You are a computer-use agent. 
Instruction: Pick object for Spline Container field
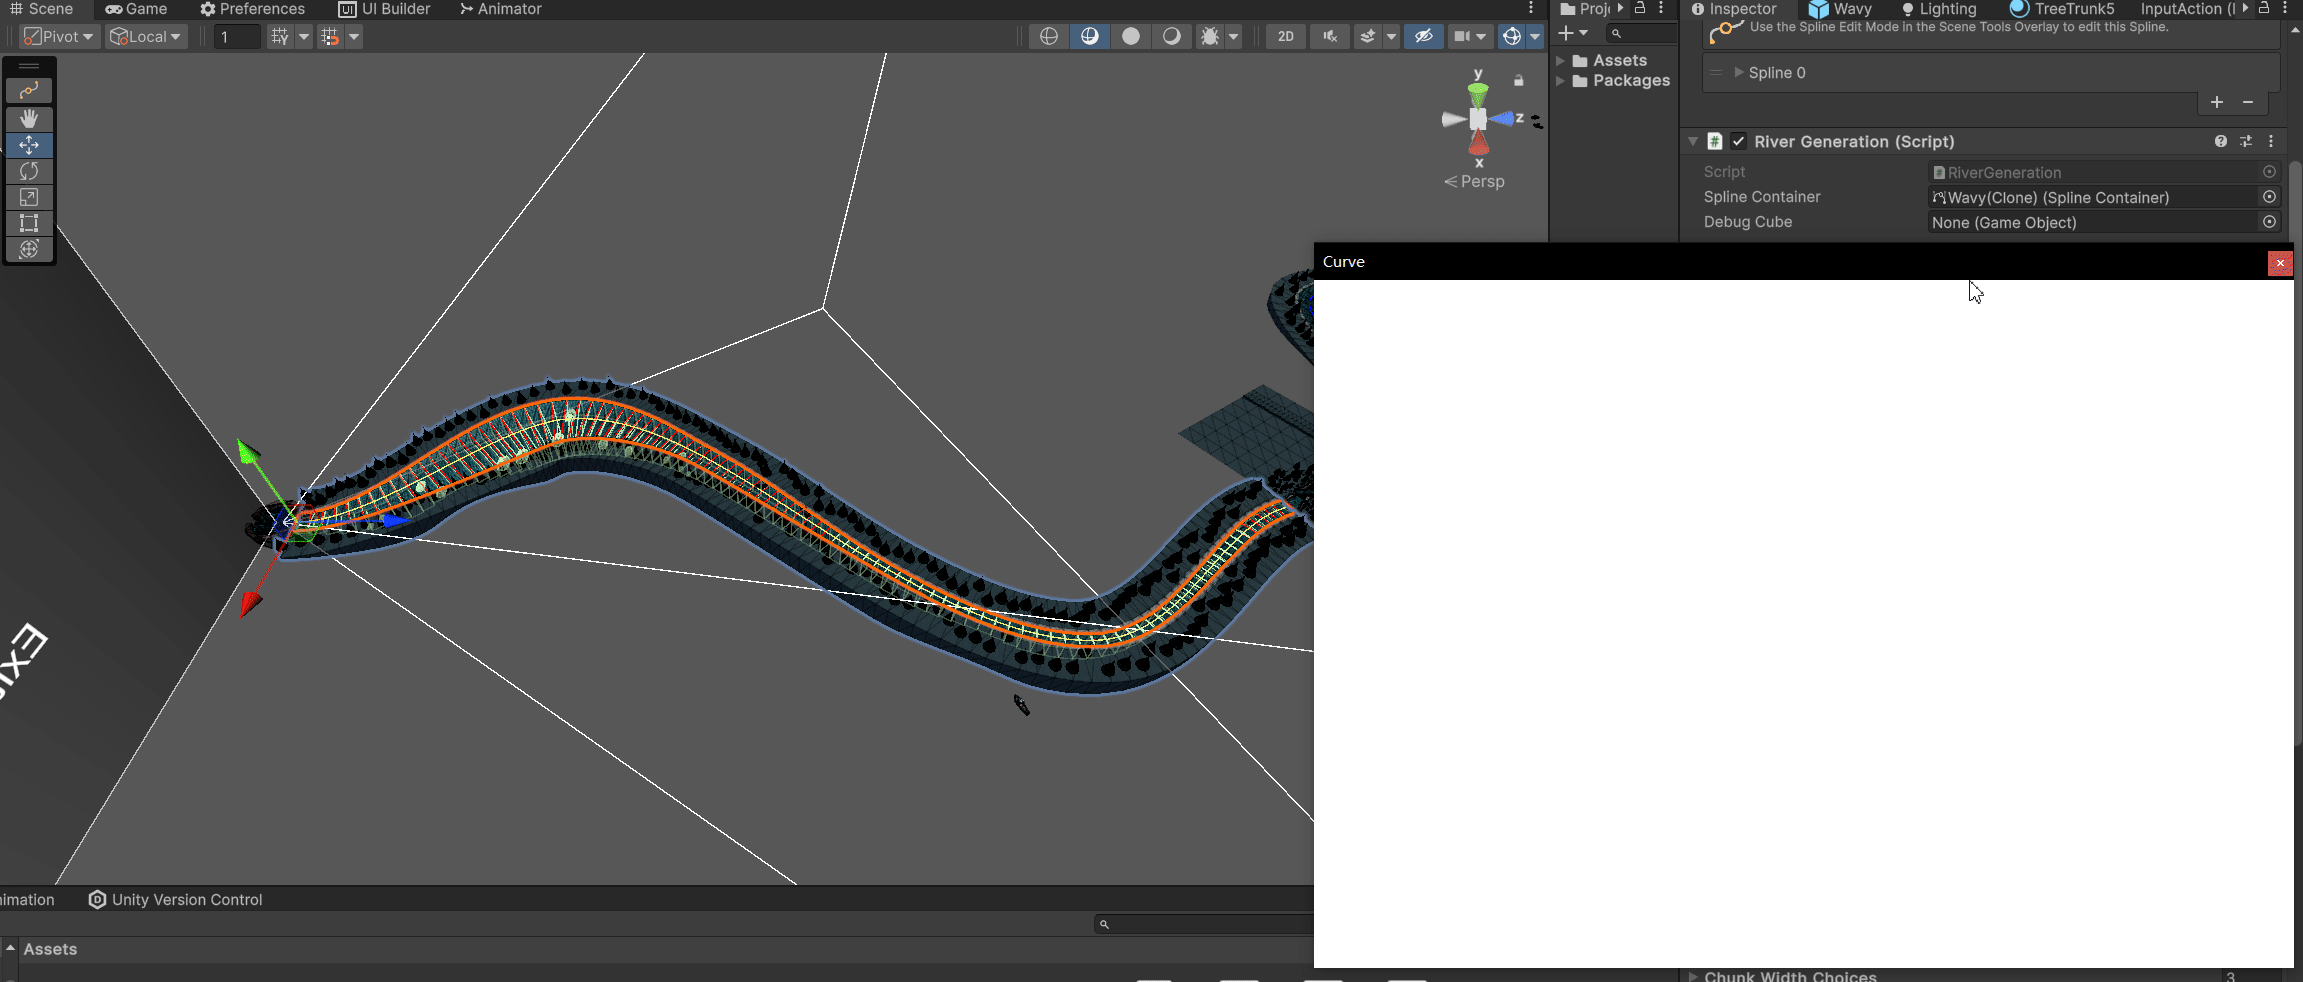pos(2269,197)
